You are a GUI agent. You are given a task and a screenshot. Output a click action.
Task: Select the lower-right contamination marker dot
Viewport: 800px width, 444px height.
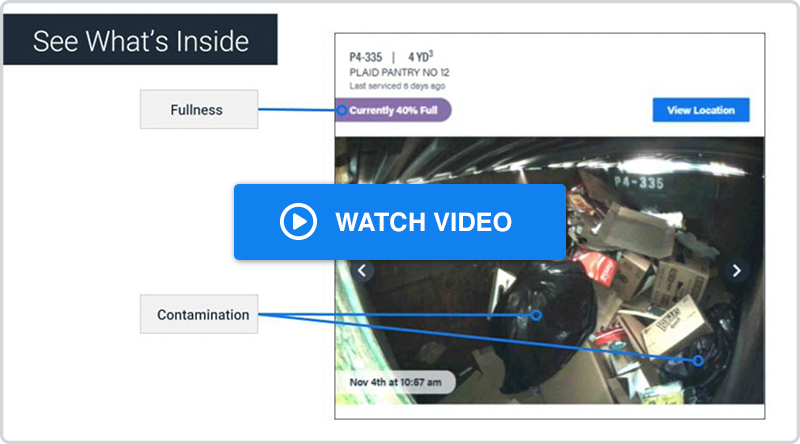click(698, 360)
